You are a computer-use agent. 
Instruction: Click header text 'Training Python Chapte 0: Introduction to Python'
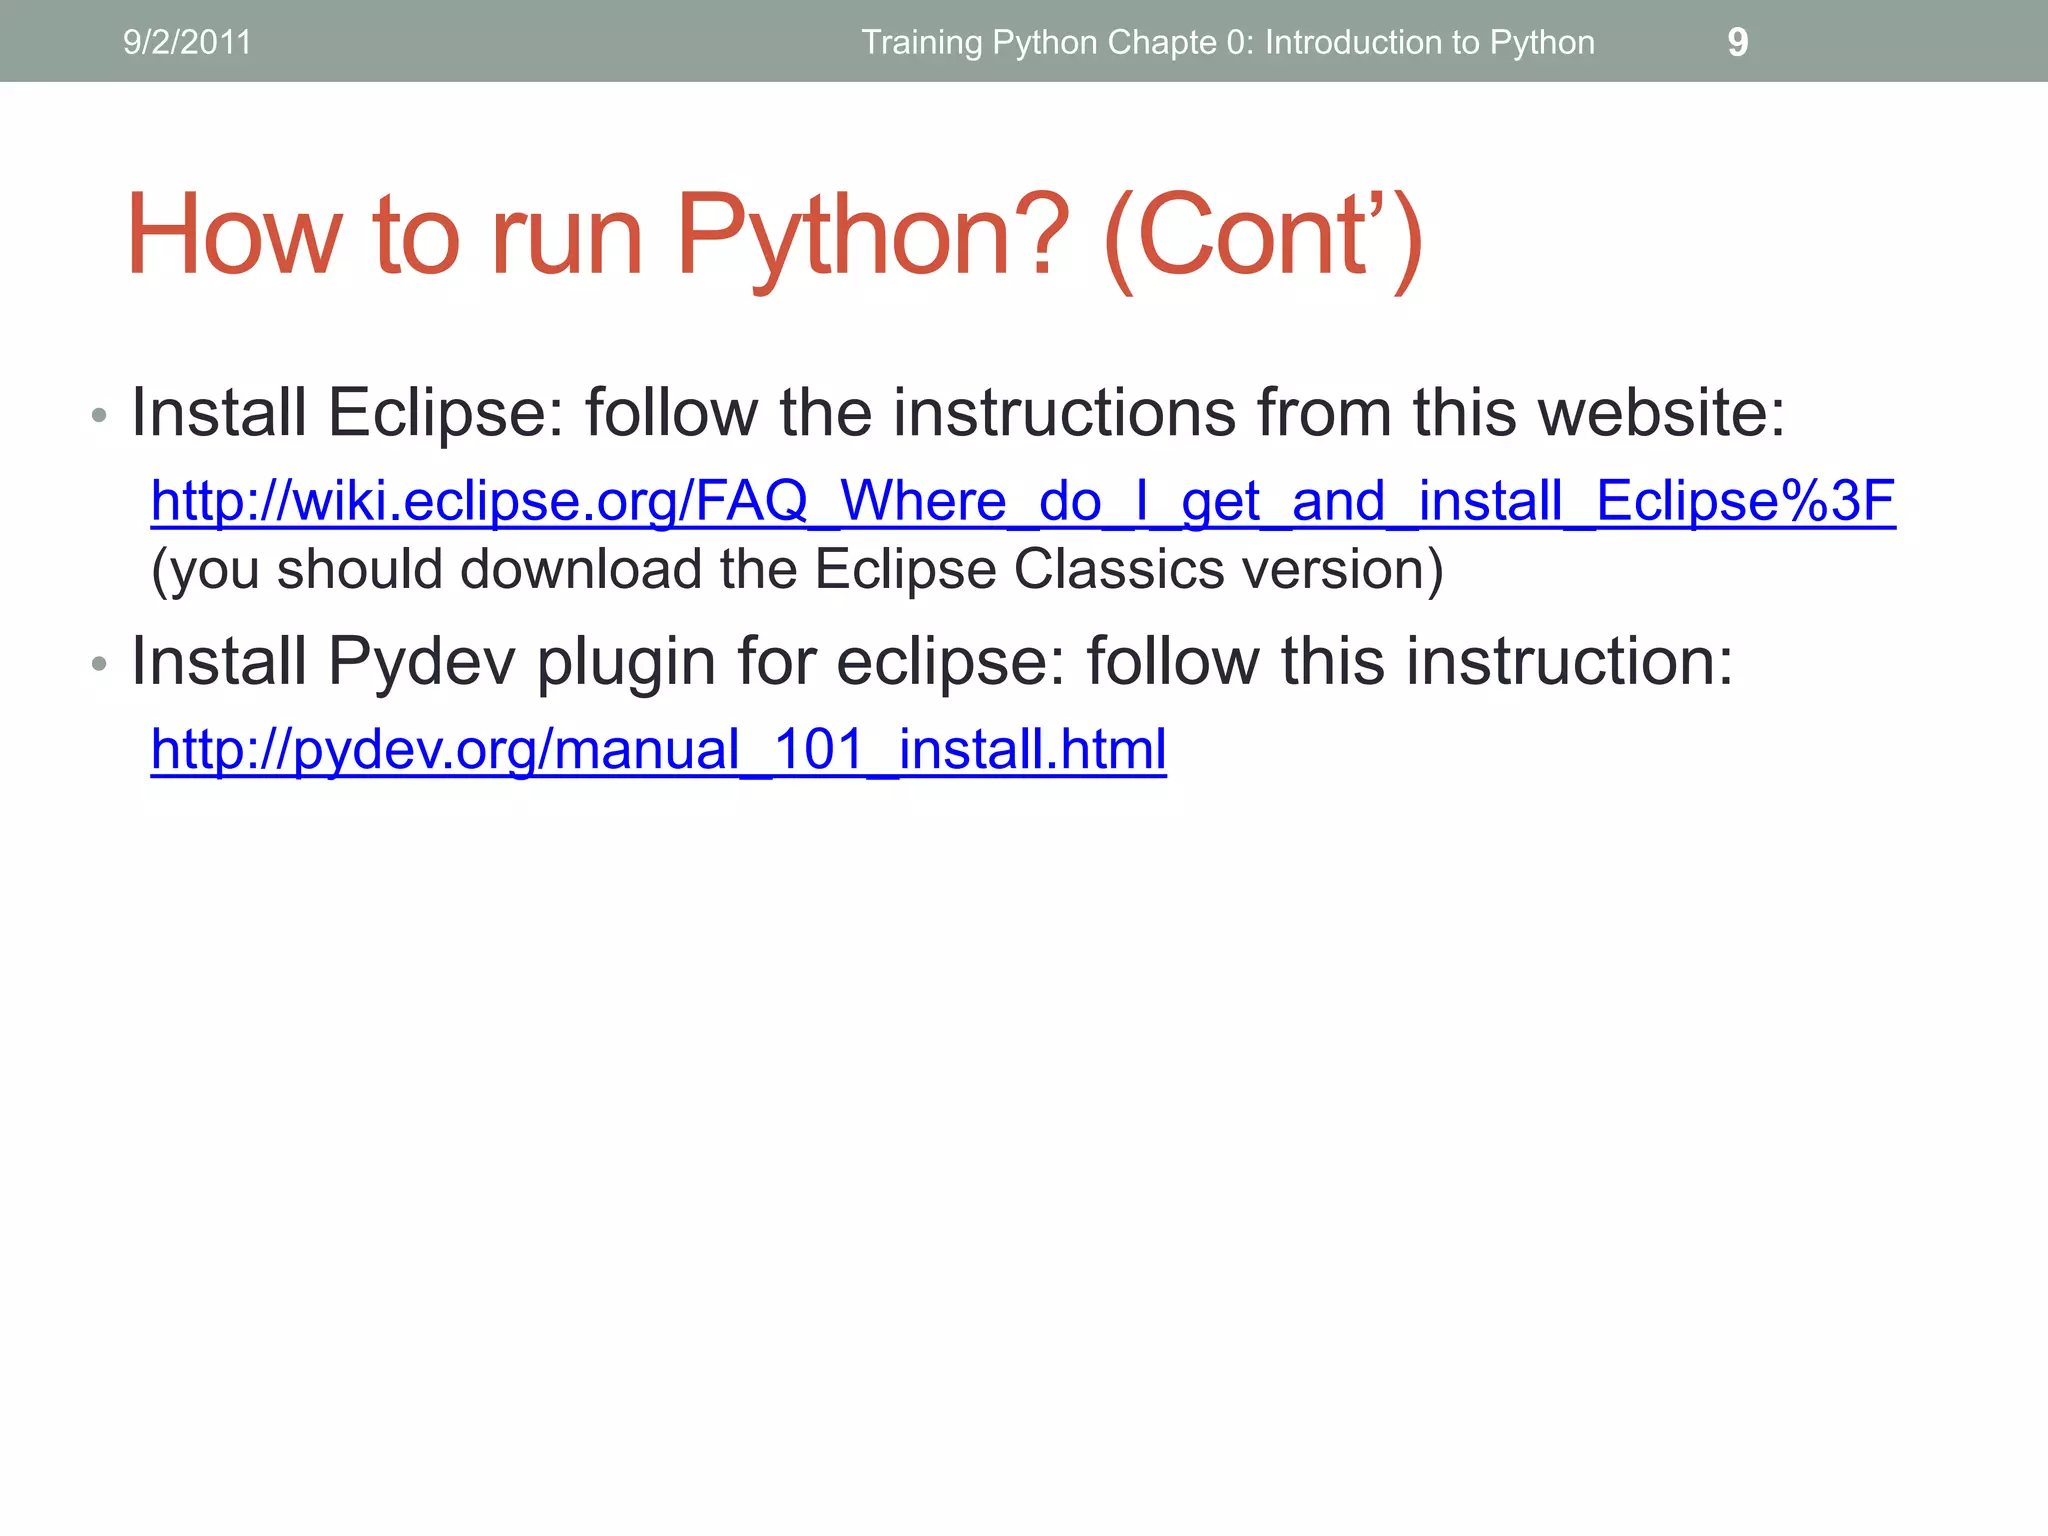click(x=1228, y=43)
